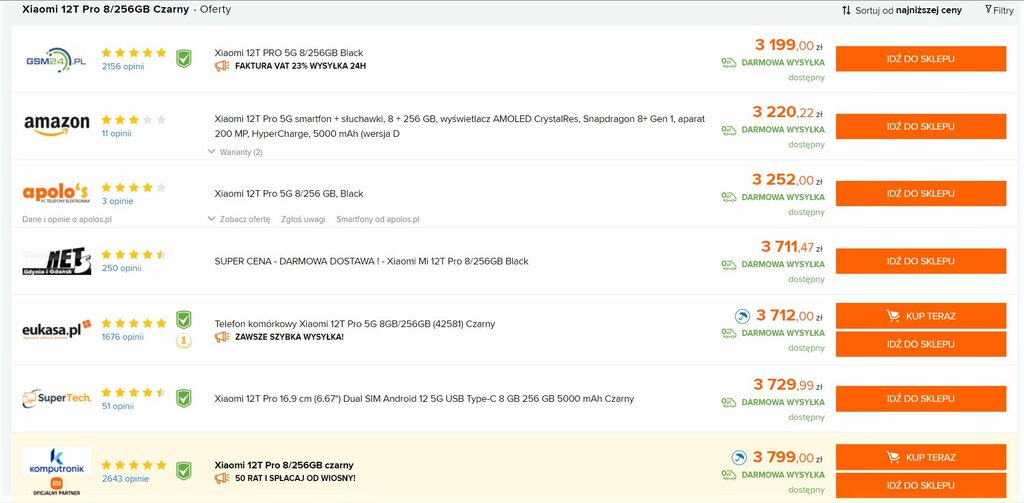Open the NET-S shop logo
Screen dimensions: 1024x503
56,261
